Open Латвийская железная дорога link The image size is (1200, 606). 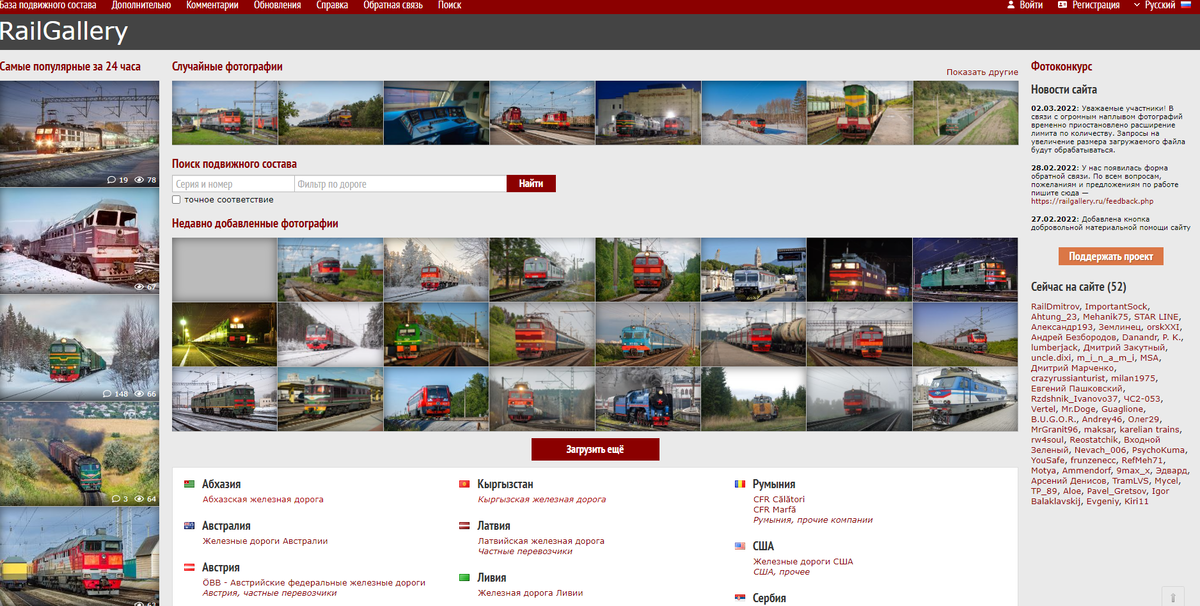(x=541, y=541)
